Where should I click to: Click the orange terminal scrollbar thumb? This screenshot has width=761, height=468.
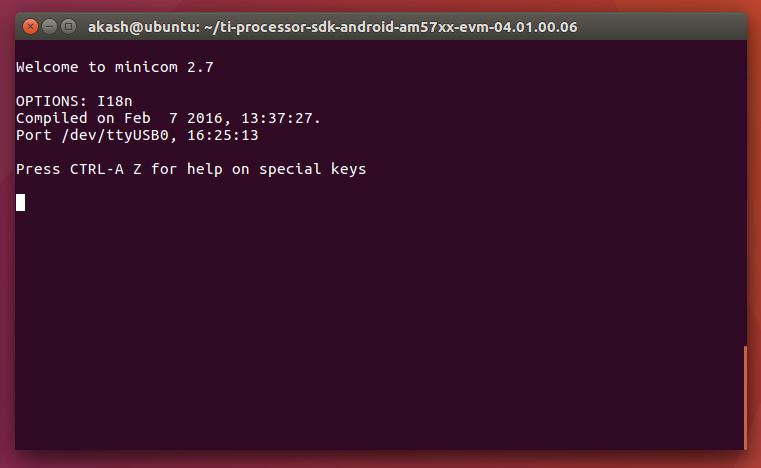click(x=744, y=397)
